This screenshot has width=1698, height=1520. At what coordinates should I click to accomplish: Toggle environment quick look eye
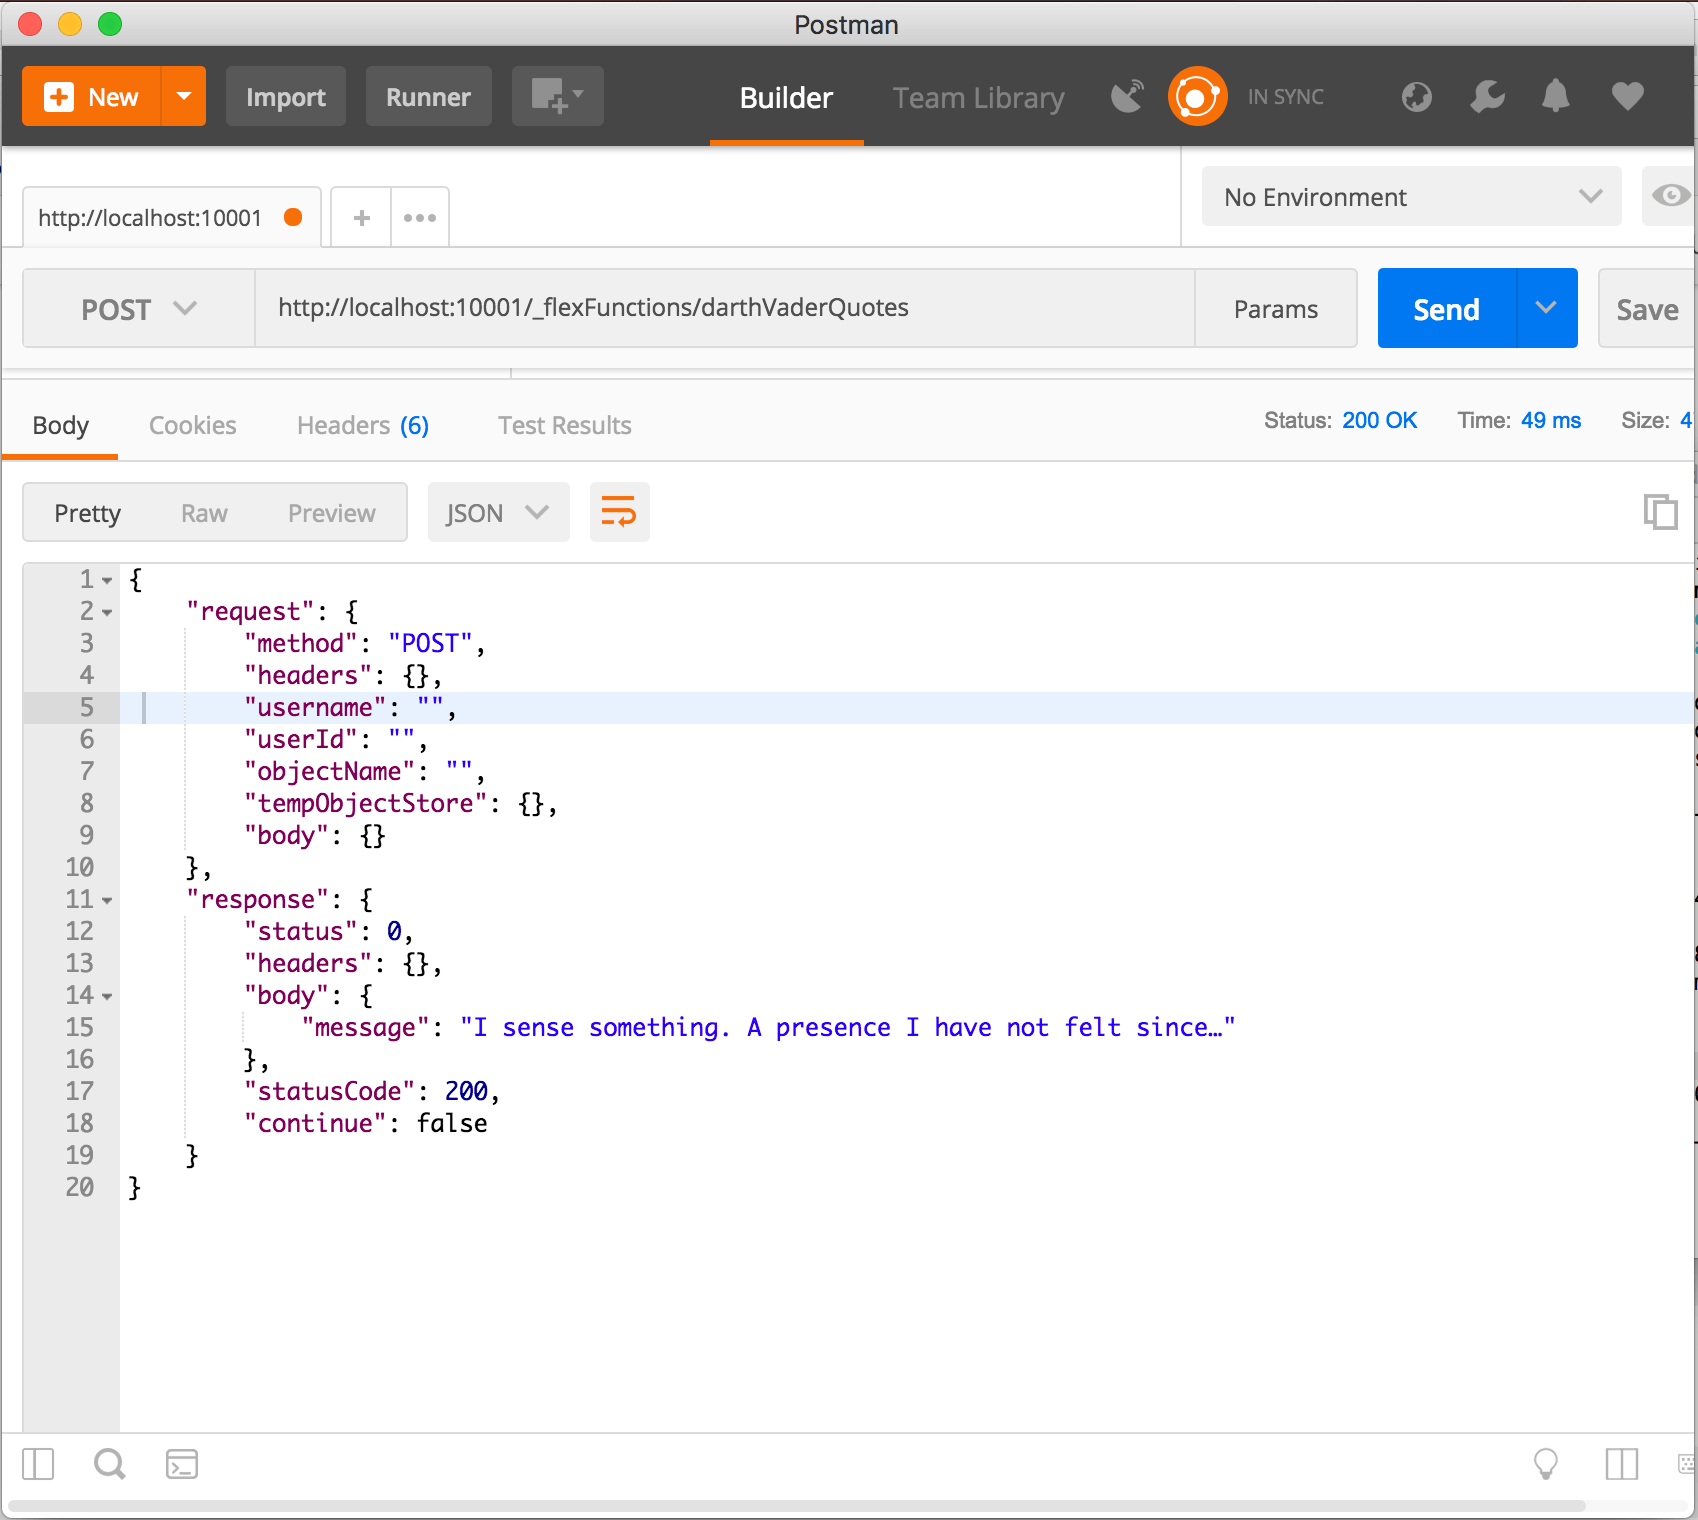point(1669,196)
